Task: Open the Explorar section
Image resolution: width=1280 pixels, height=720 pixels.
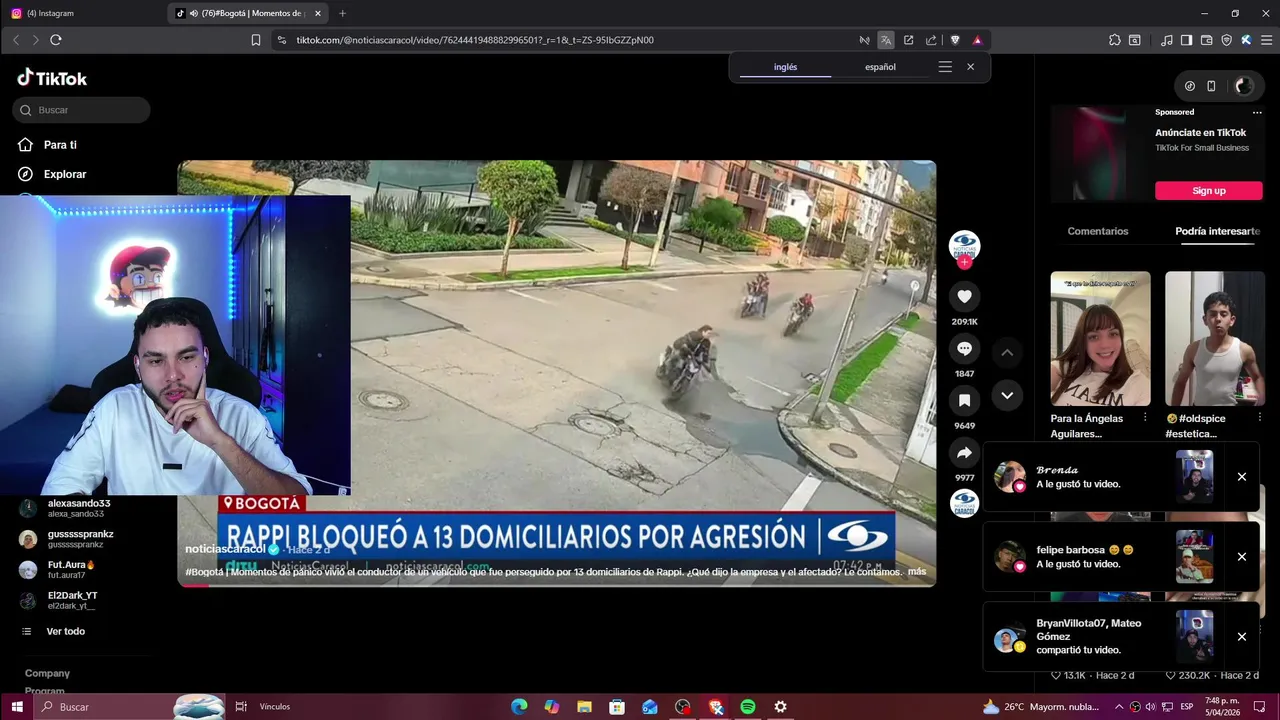Action: click(52, 174)
